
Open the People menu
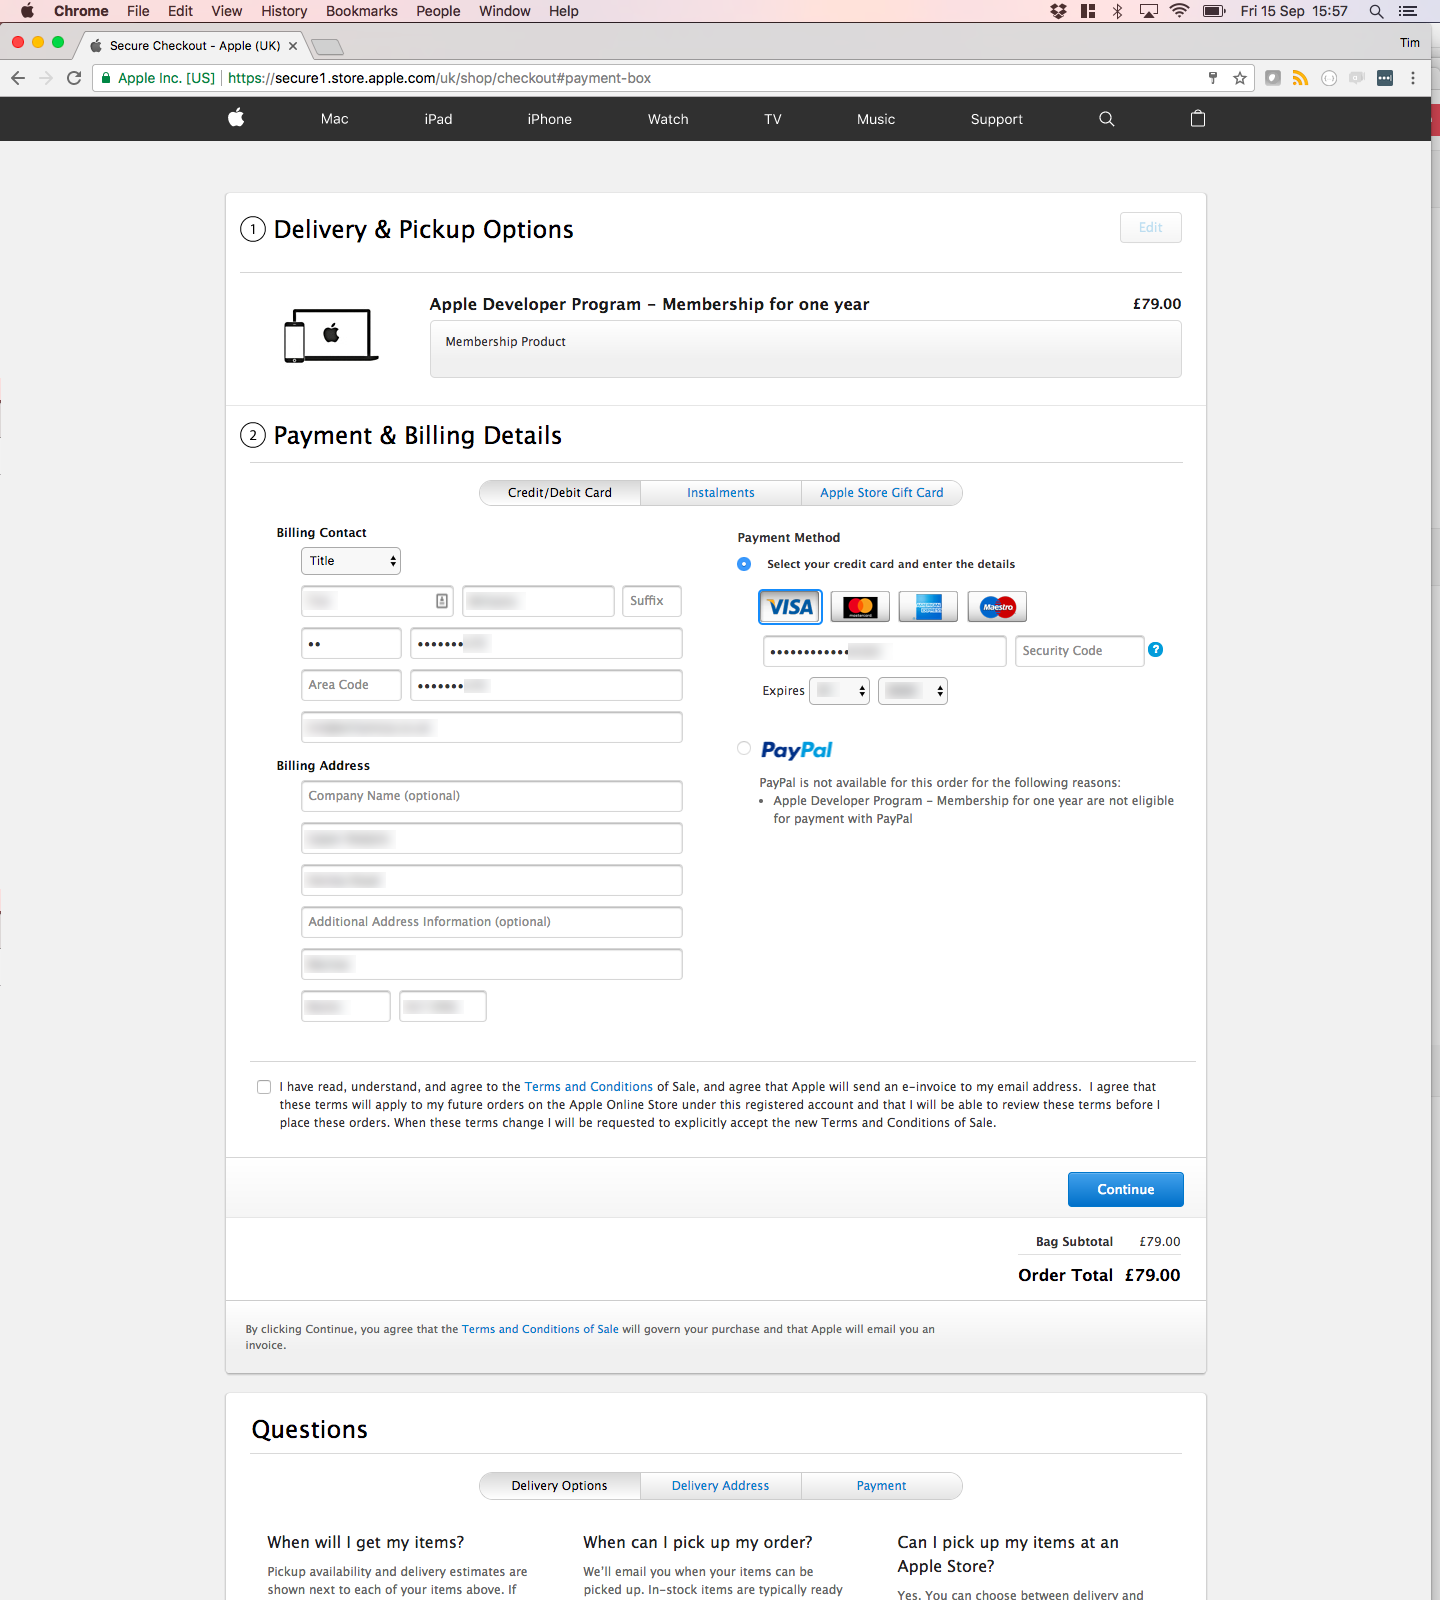(438, 11)
